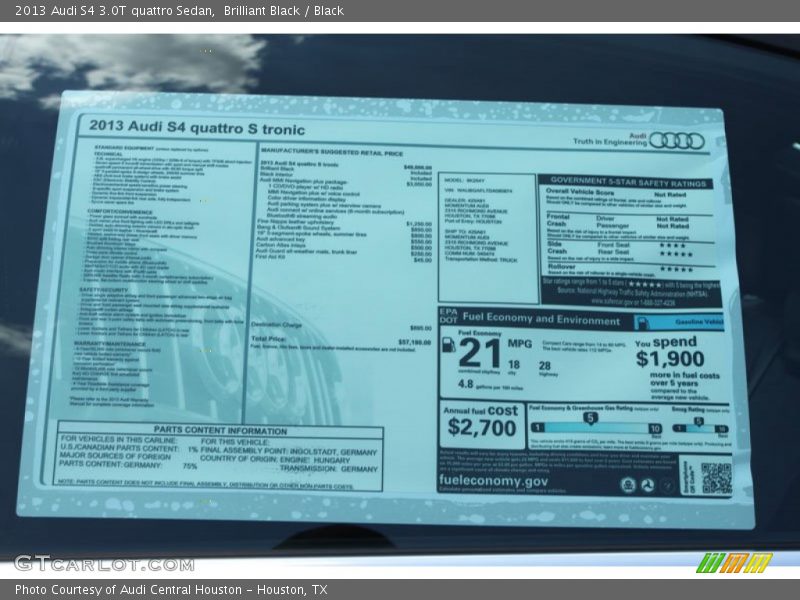Click the 'Gasoline Vehicle' banner label
This screenshot has height=600, width=800.
(699, 322)
